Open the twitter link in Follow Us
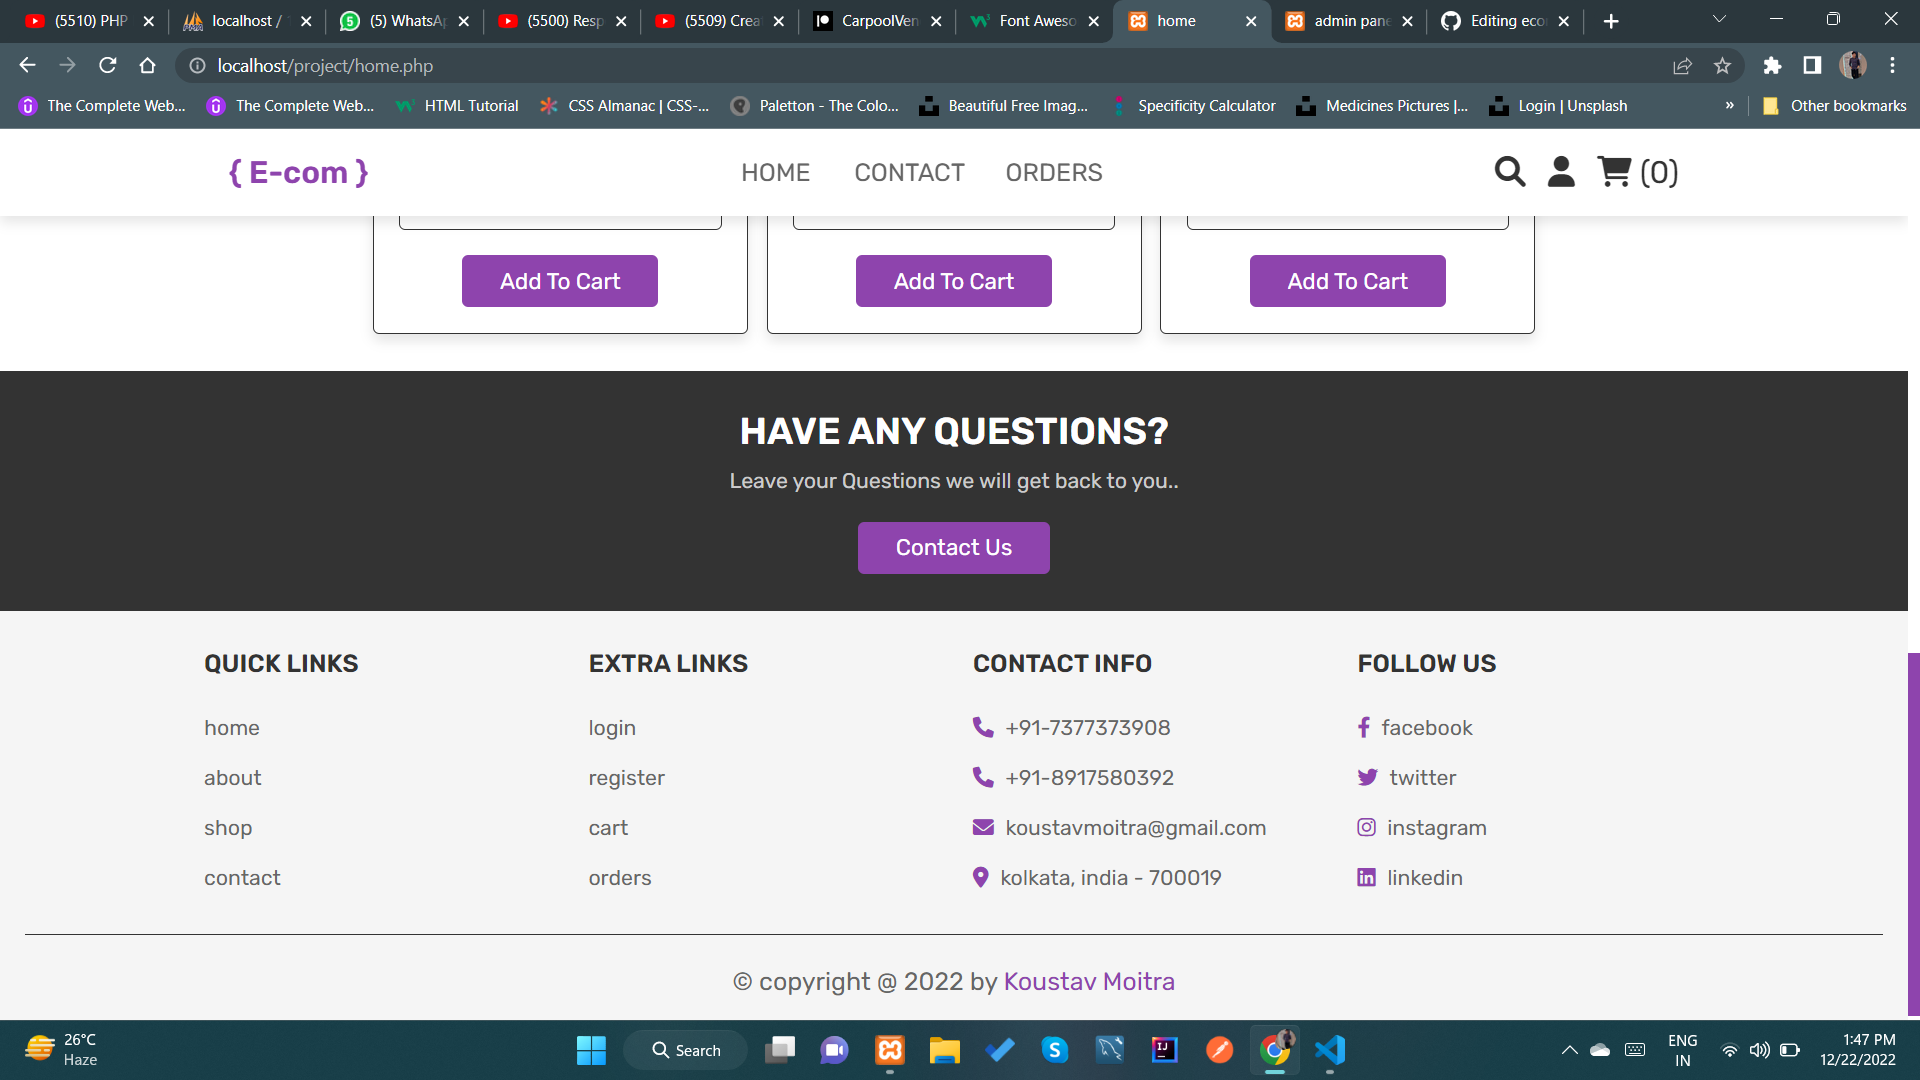The image size is (1920, 1080). tap(1407, 778)
